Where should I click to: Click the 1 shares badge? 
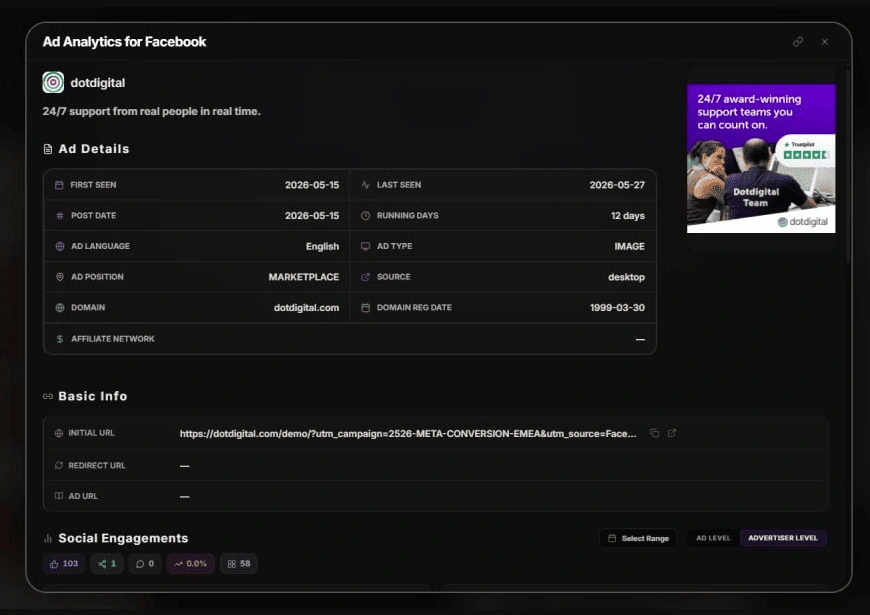[107, 564]
